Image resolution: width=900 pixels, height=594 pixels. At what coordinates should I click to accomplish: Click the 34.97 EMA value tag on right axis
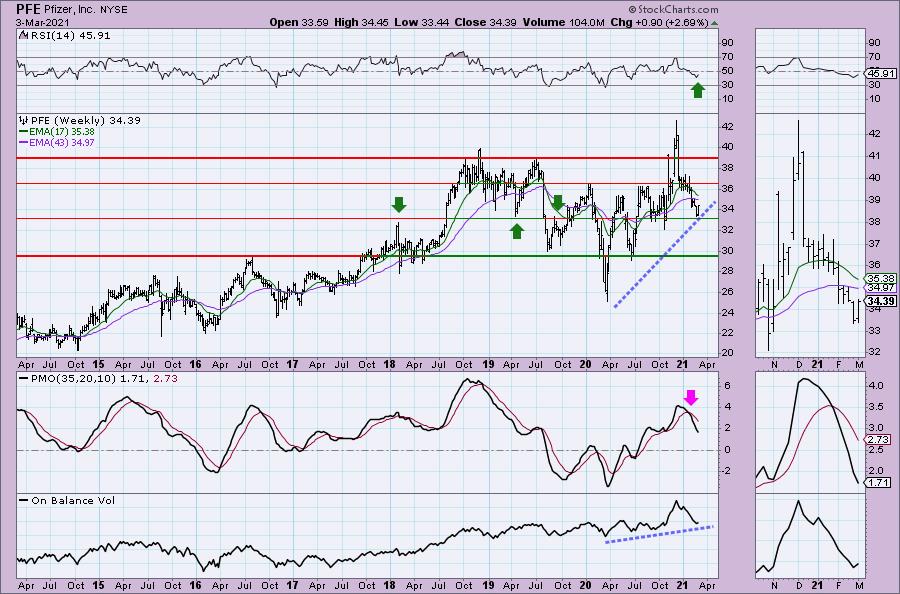pos(879,288)
